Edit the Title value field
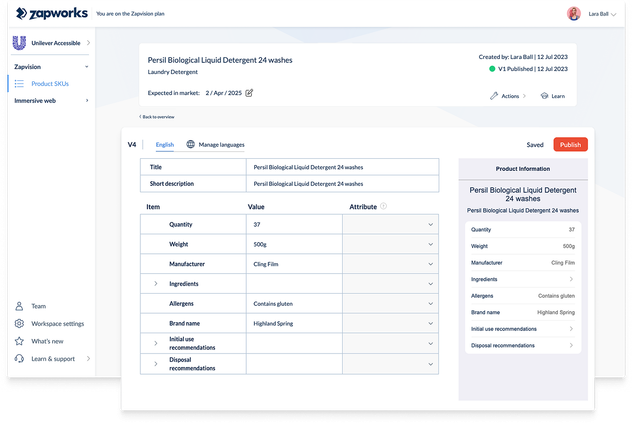The width and height of the screenshot is (632, 425). [x=343, y=167]
